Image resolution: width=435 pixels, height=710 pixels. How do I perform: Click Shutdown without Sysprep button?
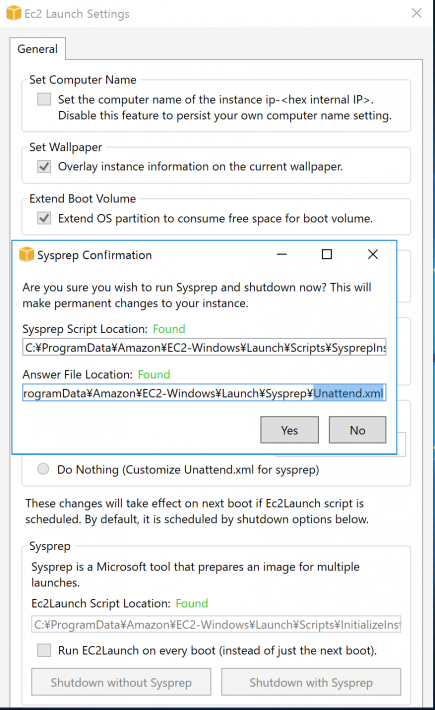(x=121, y=682)
